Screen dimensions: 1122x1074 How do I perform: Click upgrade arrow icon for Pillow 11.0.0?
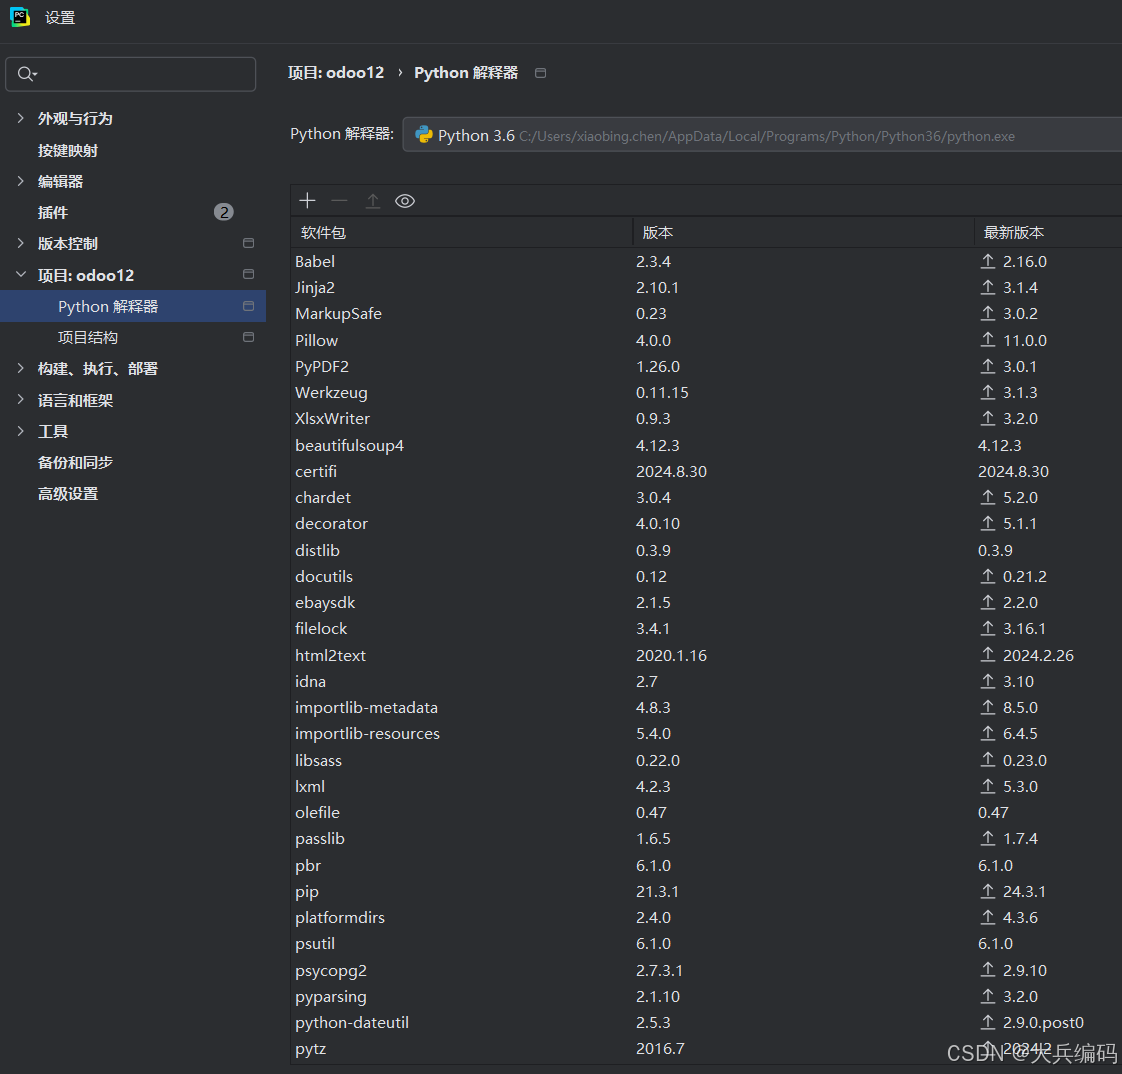(x=987, y=340)
